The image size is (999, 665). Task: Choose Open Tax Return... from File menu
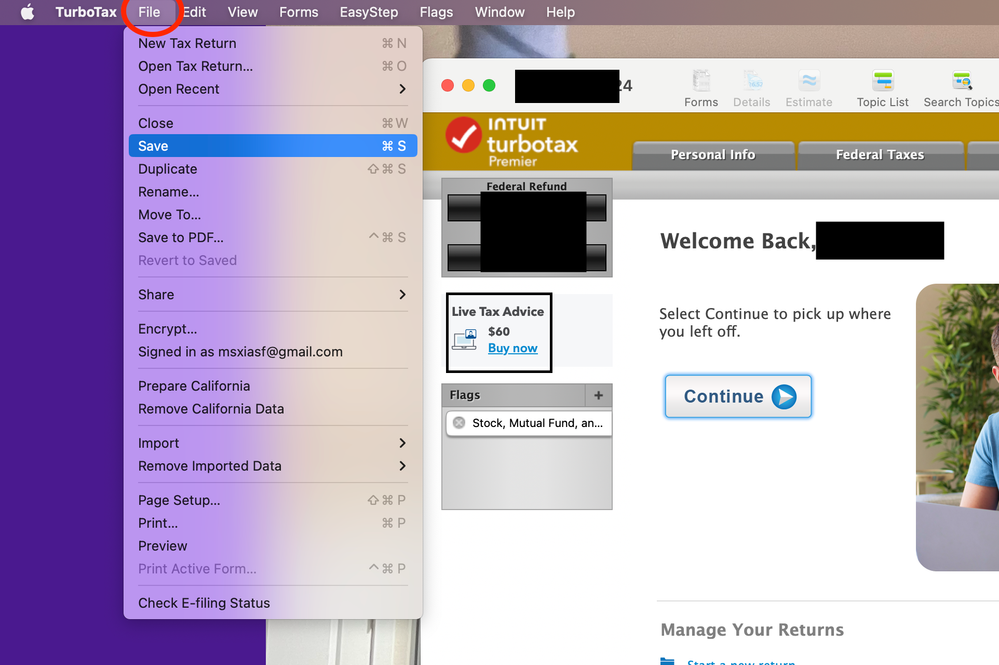click(273, 66)
